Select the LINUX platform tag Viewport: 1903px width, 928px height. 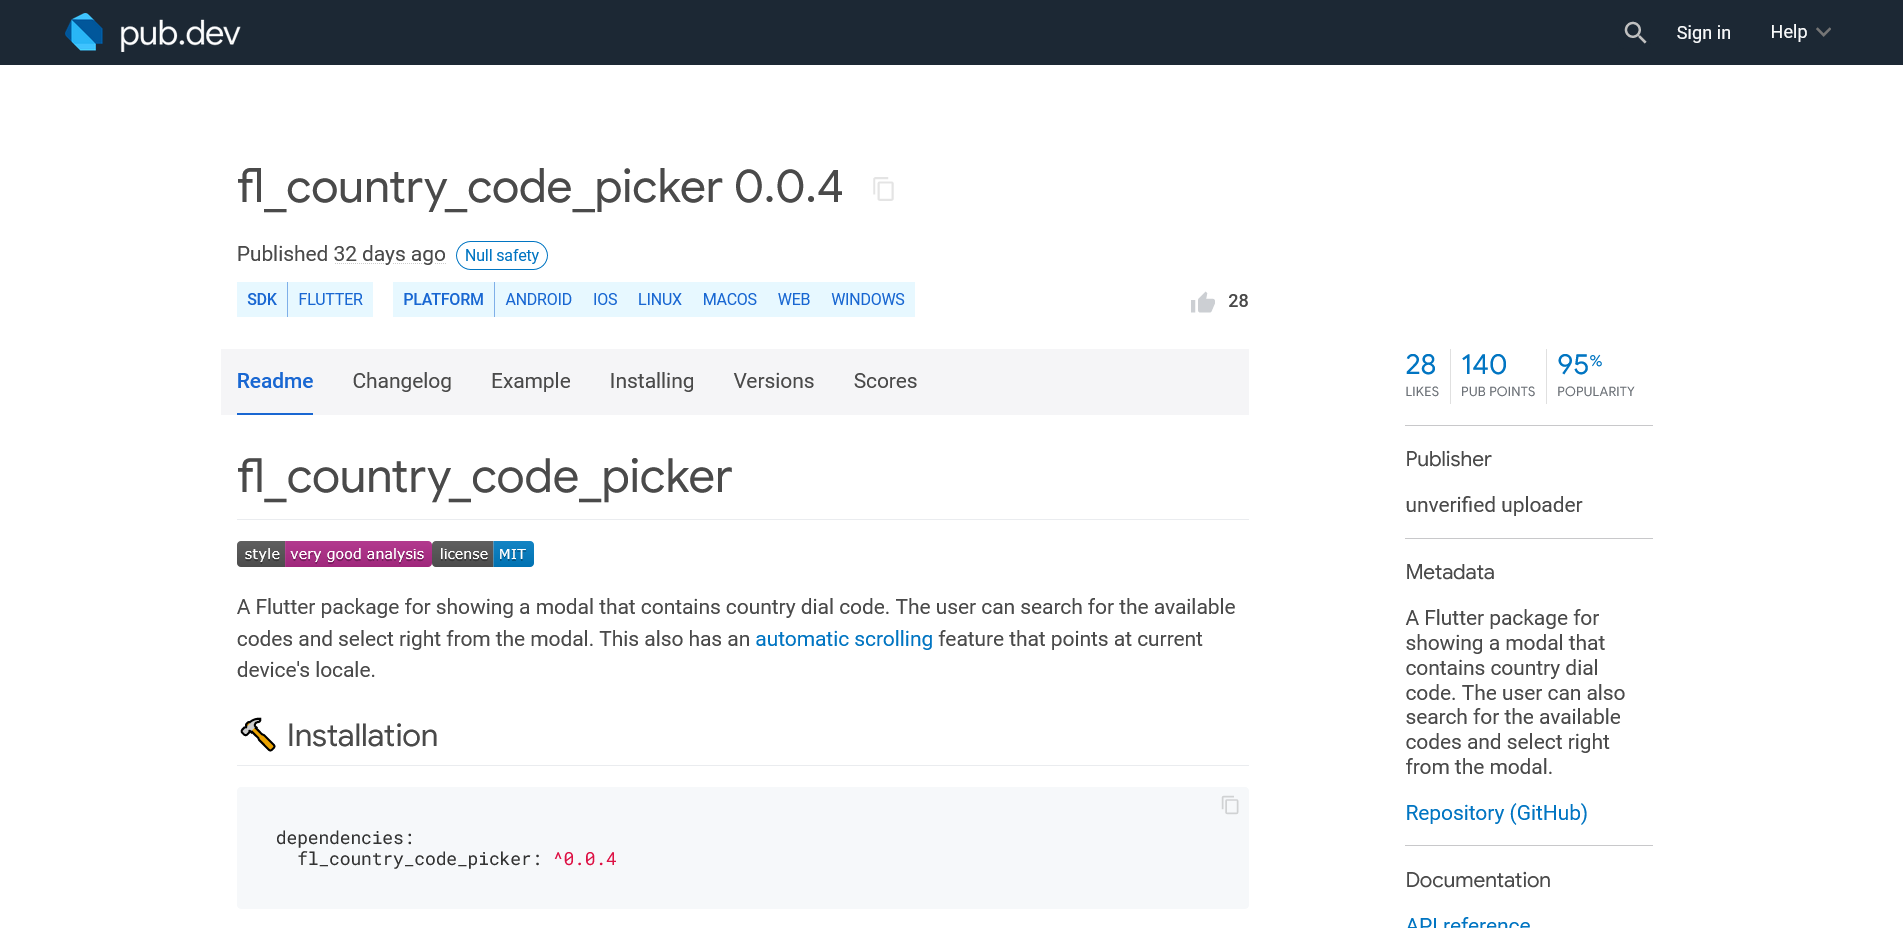[x=660, y=299]
